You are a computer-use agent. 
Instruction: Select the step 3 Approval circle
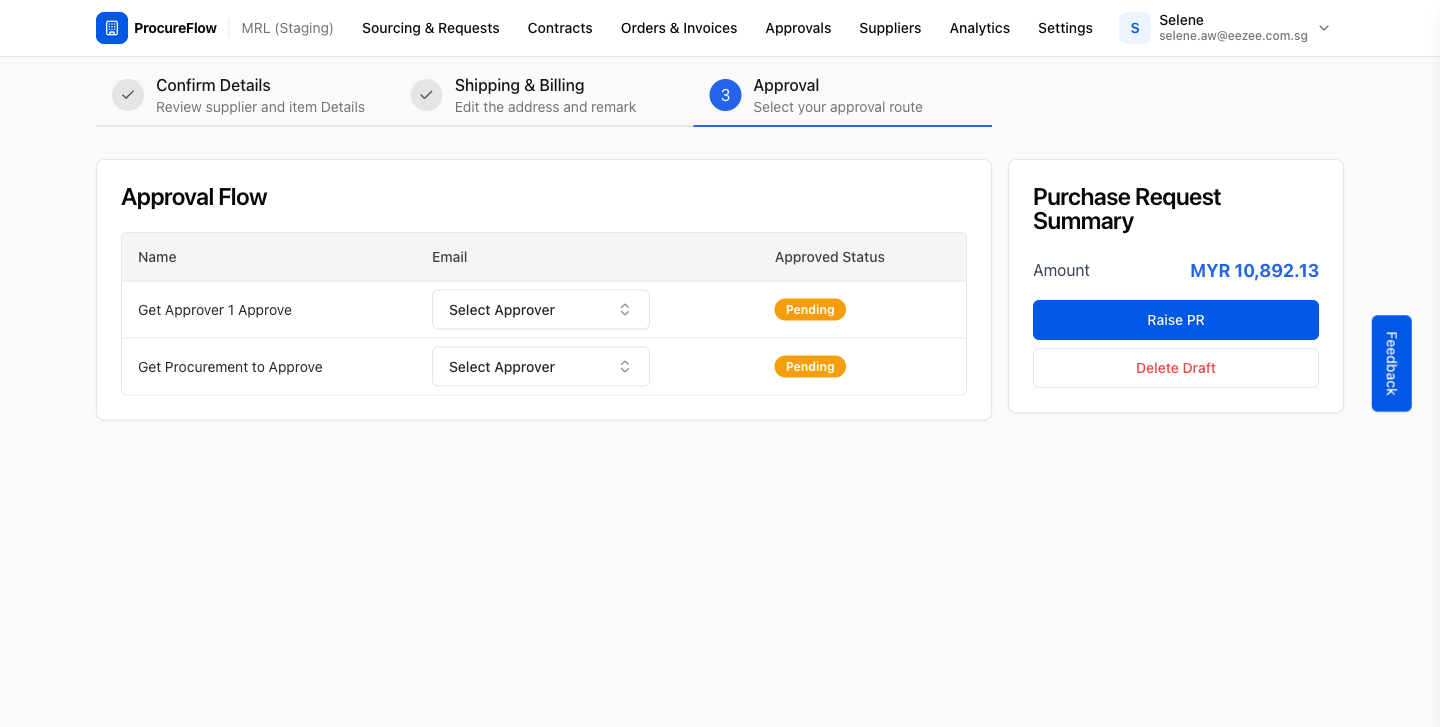725,95
